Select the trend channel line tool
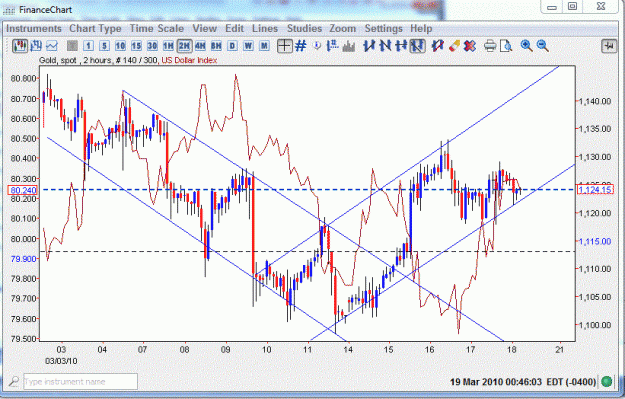The height and width of the screenshot is (399, 625). (417, 46)
